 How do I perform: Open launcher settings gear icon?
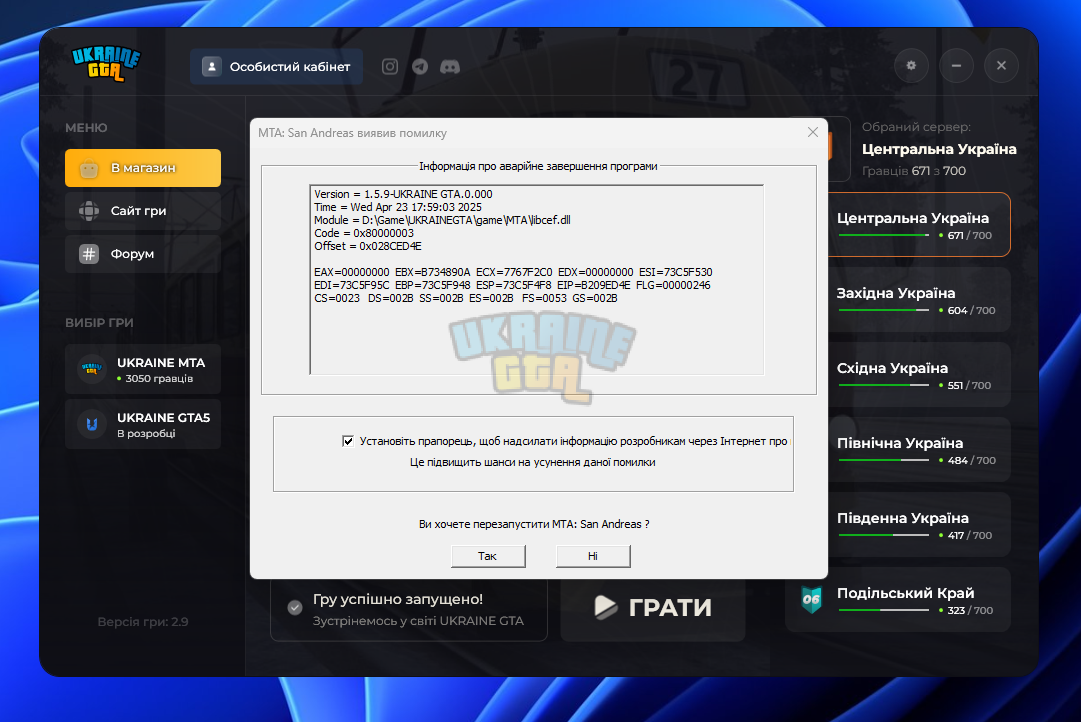[911, 66]
